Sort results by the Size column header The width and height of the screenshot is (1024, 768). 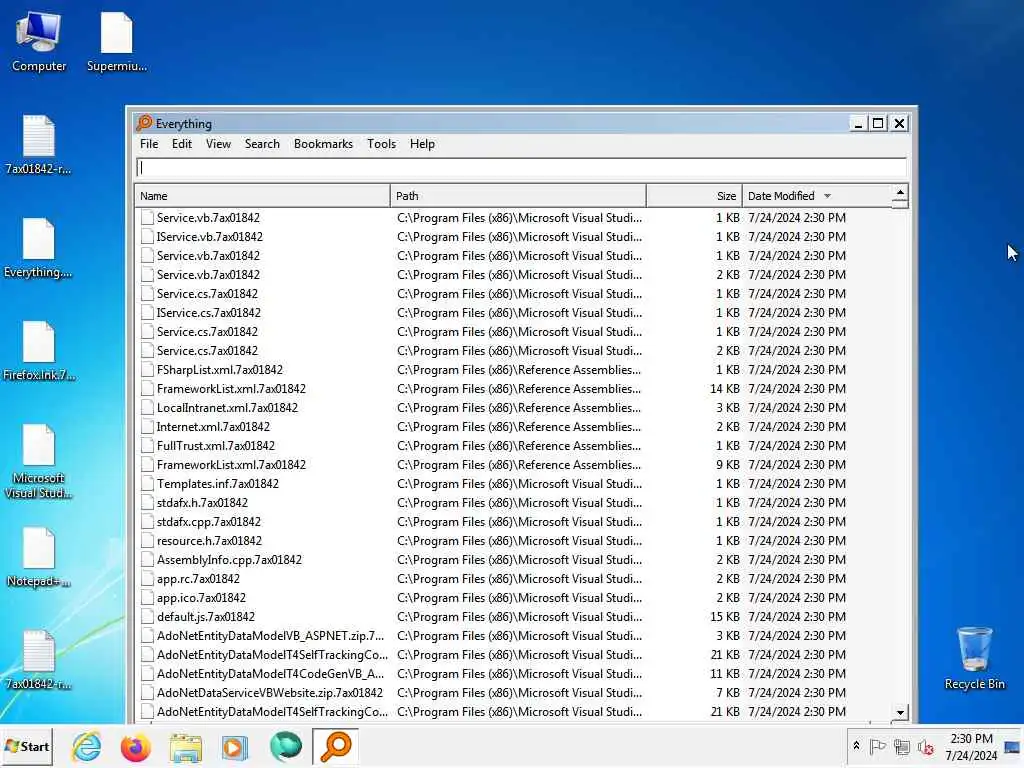[x=694, y=196]
